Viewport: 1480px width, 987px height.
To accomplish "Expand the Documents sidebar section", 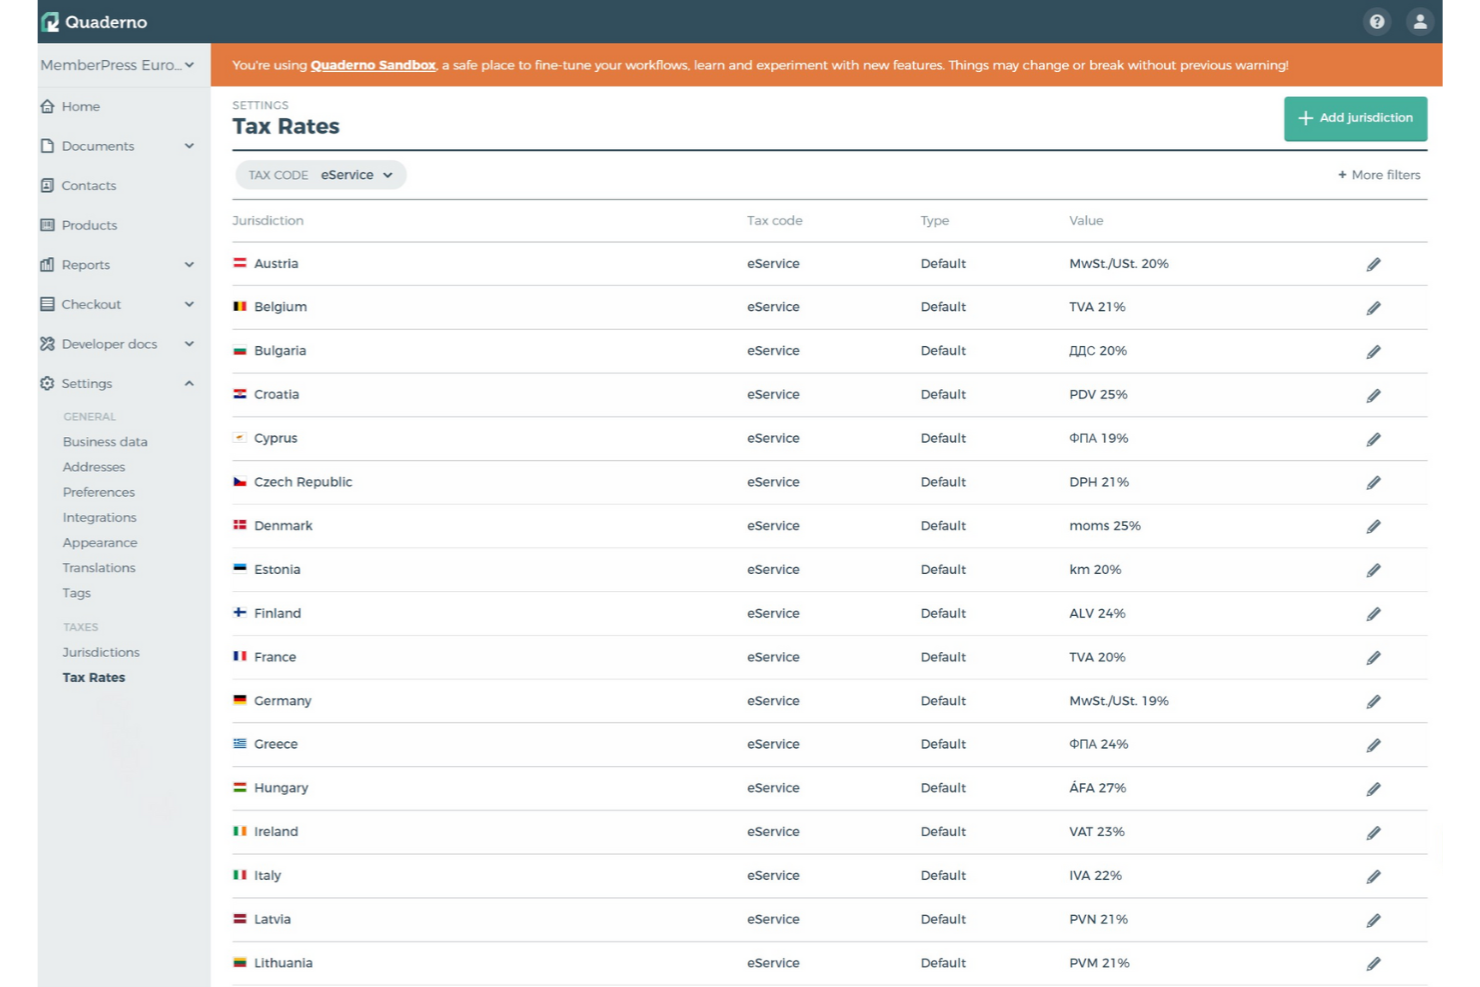I will pos(189,146).
